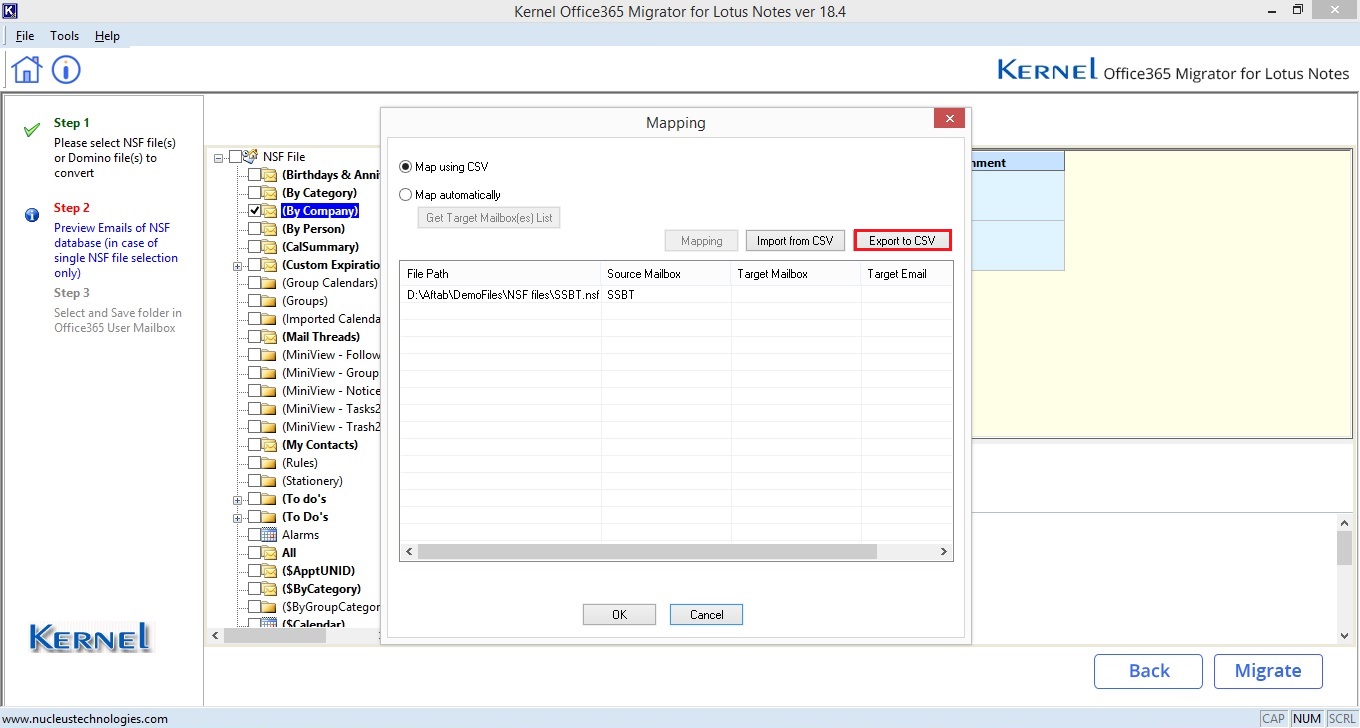Click the folder icon beside All
Image resolution: width=1360 pixels, height=728 pixels.
pyautogui.click(x=270, y=553)
